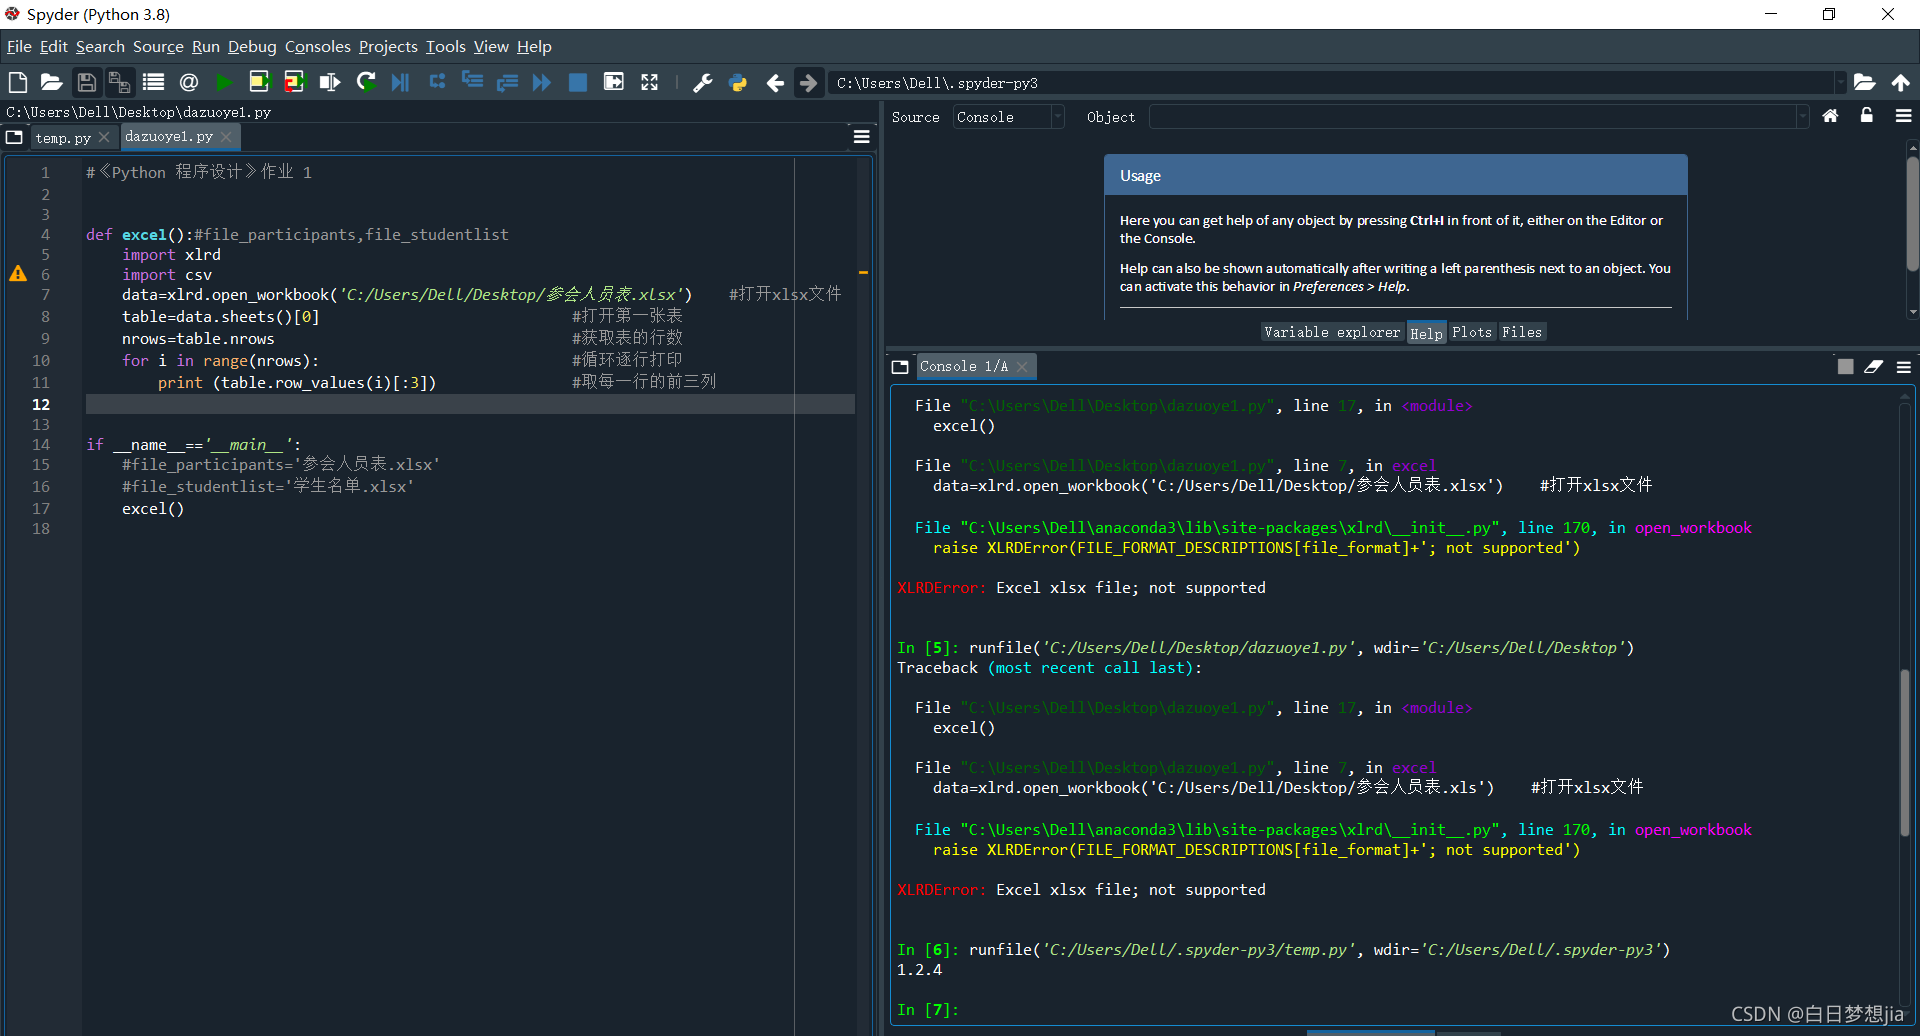Go back to previous cursor position
Viewport: 1920px width, 1036px height.
[775, 82]
